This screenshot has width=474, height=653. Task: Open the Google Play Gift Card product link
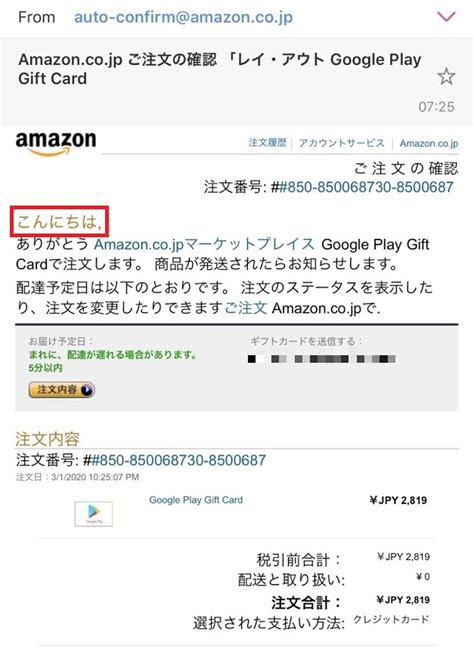tap(196, 500)
